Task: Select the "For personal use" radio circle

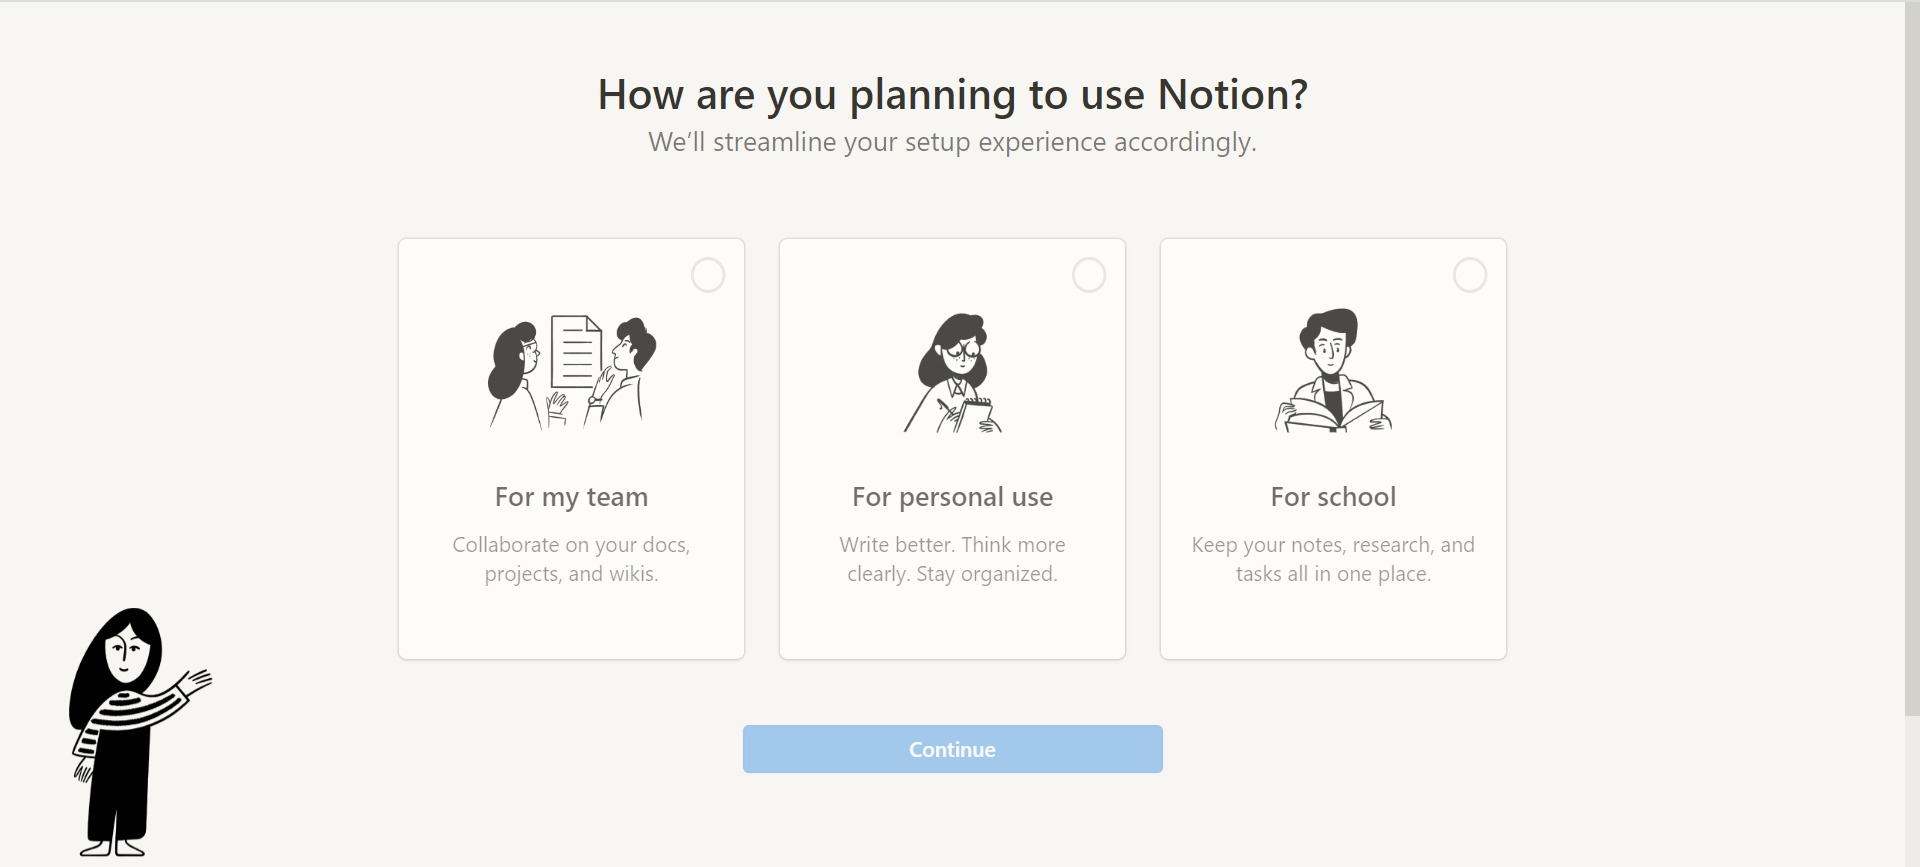Action: pos(1089,275)
